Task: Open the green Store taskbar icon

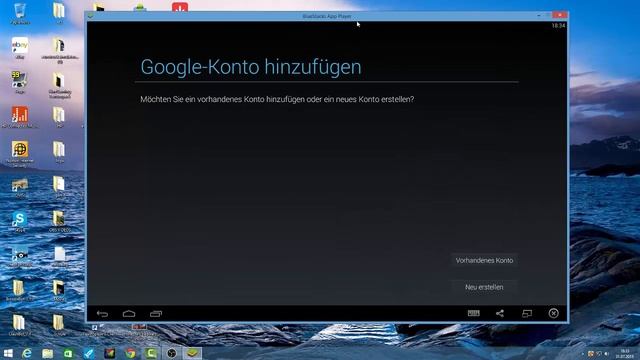Action: [x=68, y=353]
